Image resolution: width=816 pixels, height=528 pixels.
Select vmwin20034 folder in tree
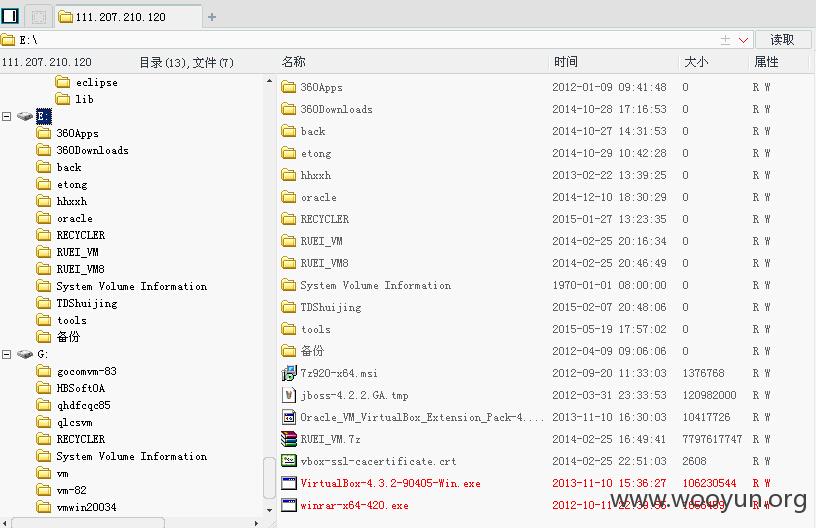[76, 507]
